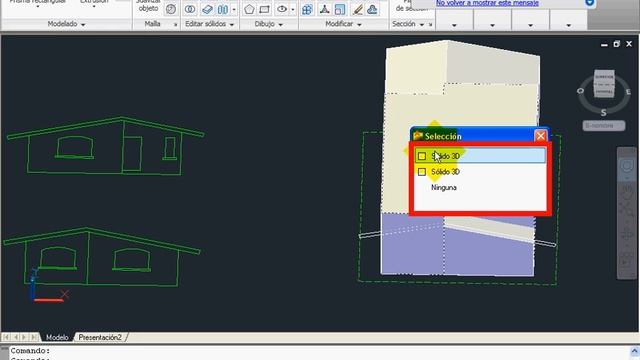The height and width of the screenshot is (360, 640).
Task: Click the round icon beside Suavizar objeto
Action: [x=171, y=9]
